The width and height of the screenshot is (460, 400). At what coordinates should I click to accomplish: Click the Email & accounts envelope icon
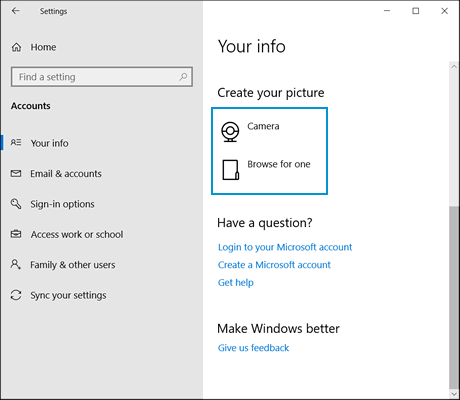click(16, 173)
